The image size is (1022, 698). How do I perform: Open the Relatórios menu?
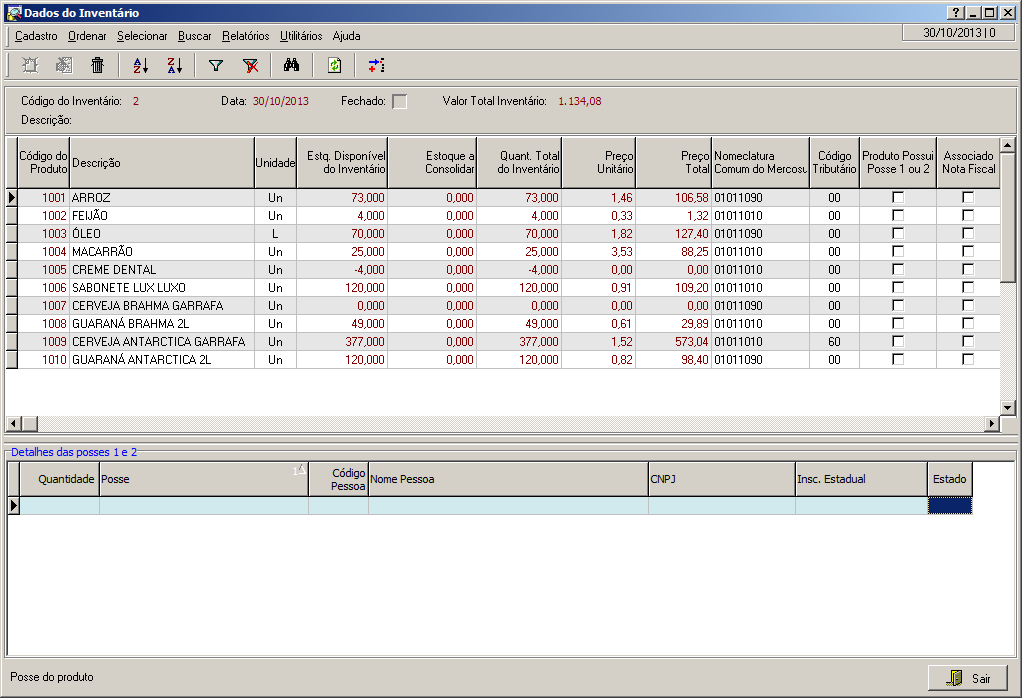pyautogui.click(x=245, y=36)
